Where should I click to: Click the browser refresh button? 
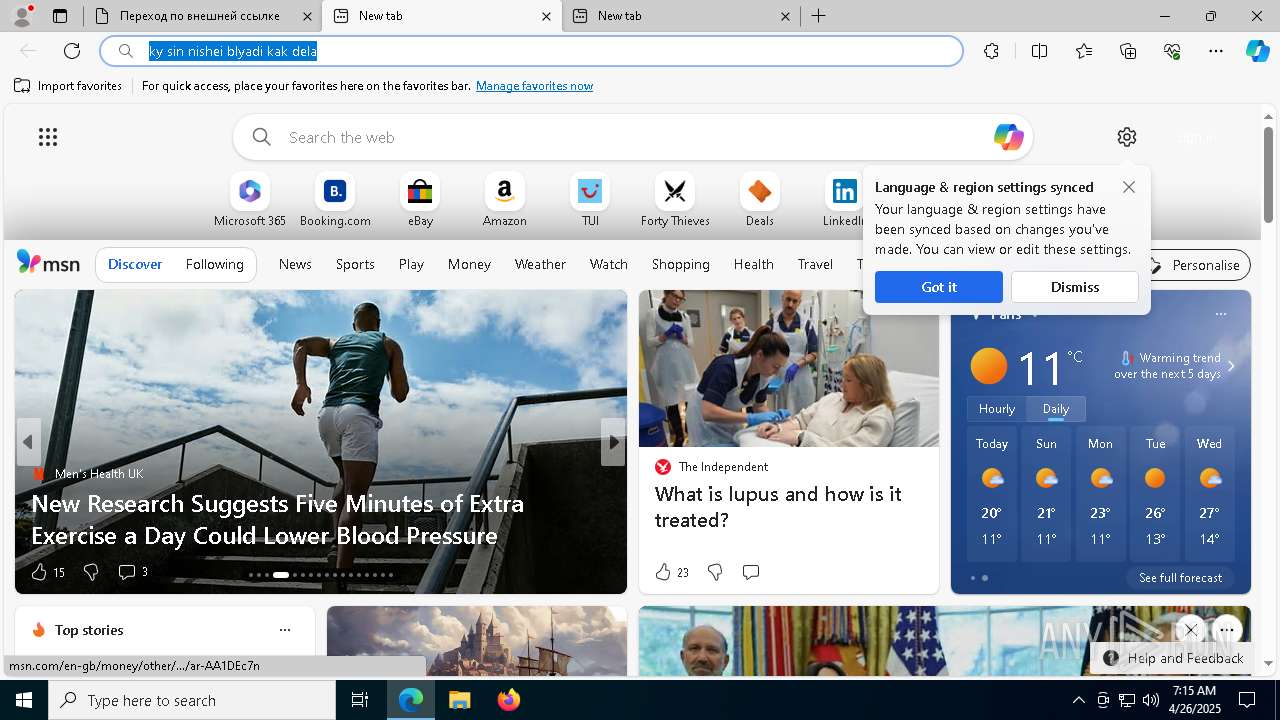(x=72, y=51)
